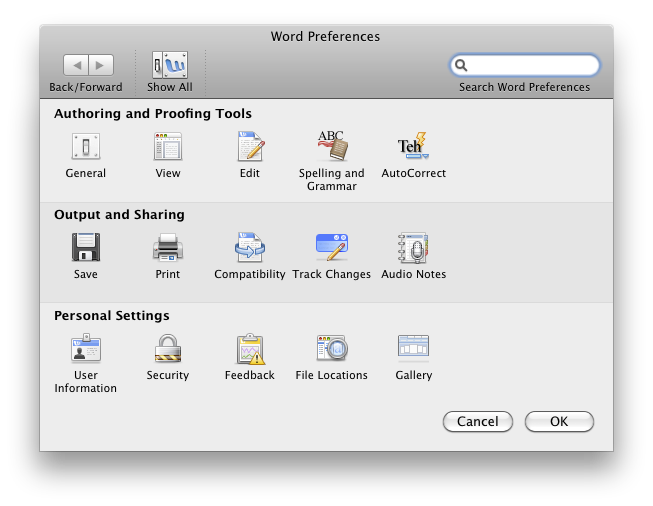Open the General preferences icon
The height and width of the screenshot is (506, 653).
pyautogui.click(x=86, y=148)
